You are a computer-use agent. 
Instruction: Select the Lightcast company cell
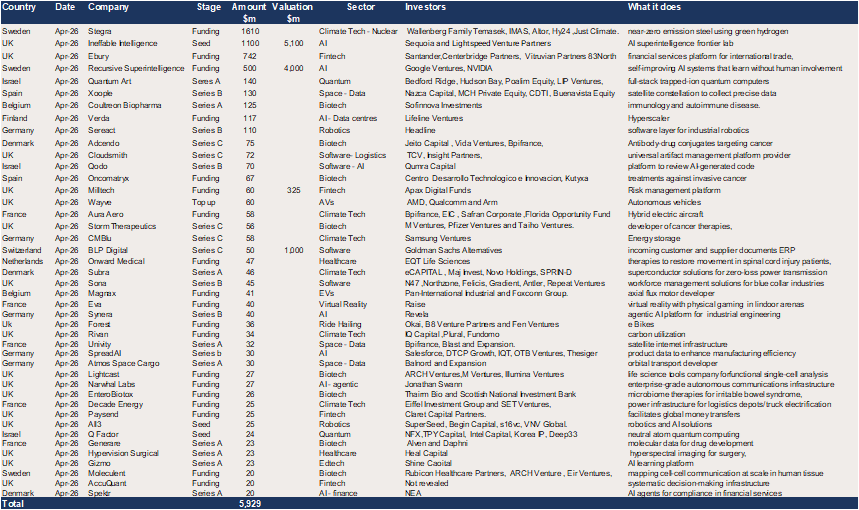tap(104, 374)
